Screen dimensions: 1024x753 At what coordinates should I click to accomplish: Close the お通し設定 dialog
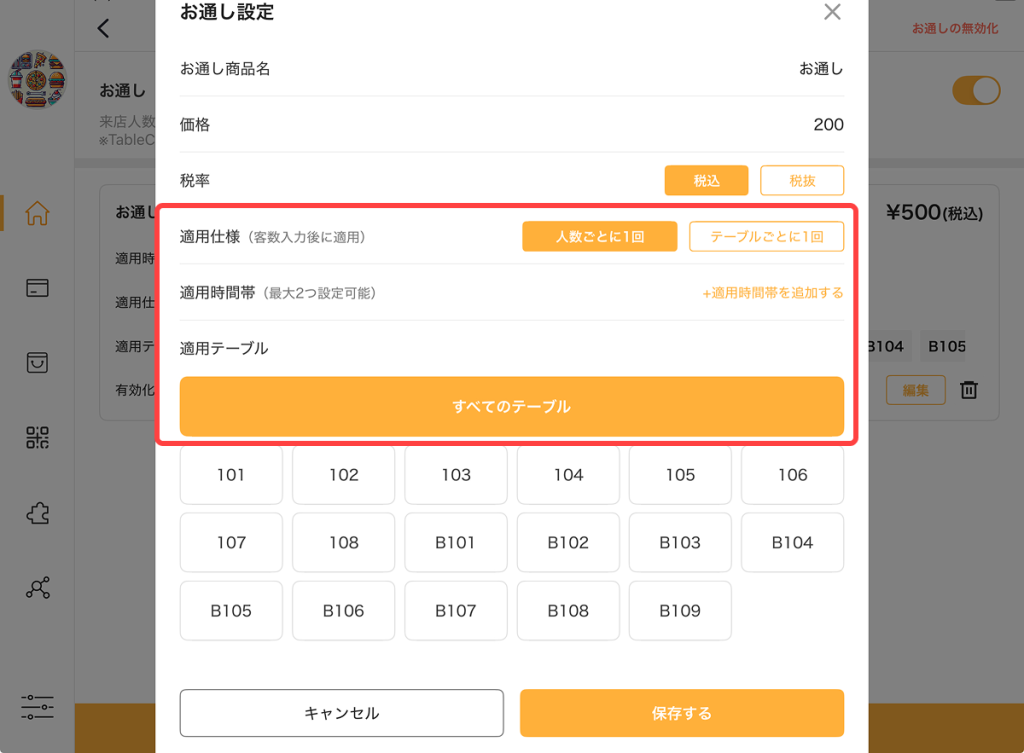(832, 12)
